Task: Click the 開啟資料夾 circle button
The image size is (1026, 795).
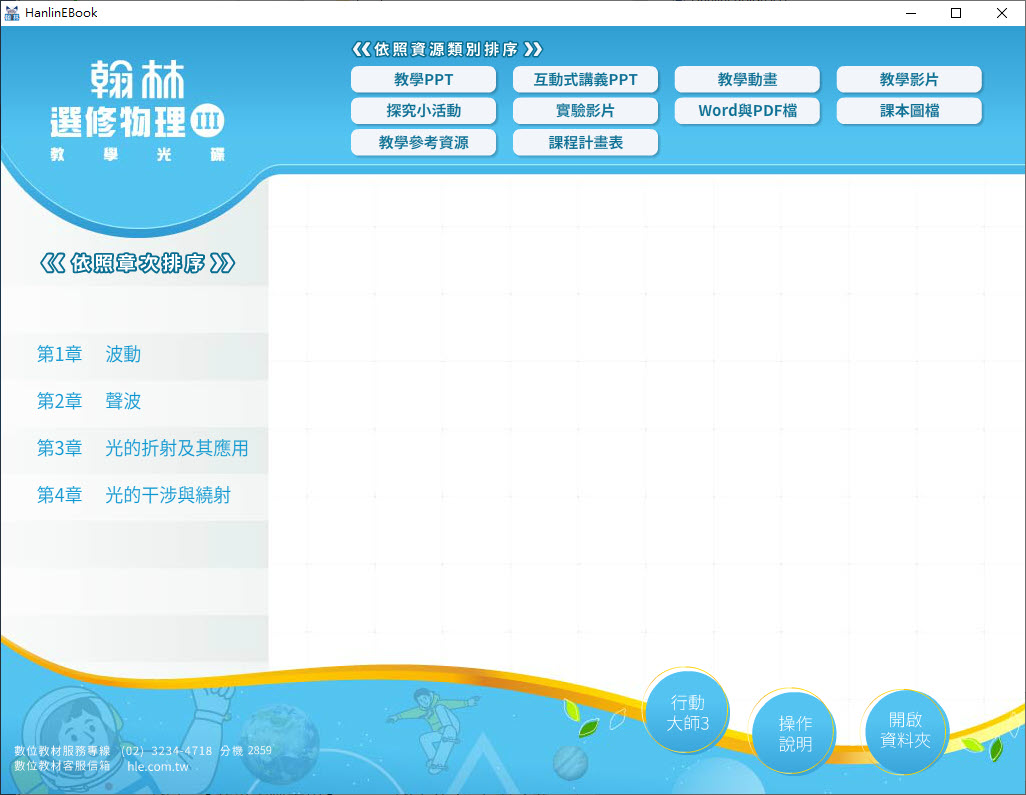Action: click(904, 730)
